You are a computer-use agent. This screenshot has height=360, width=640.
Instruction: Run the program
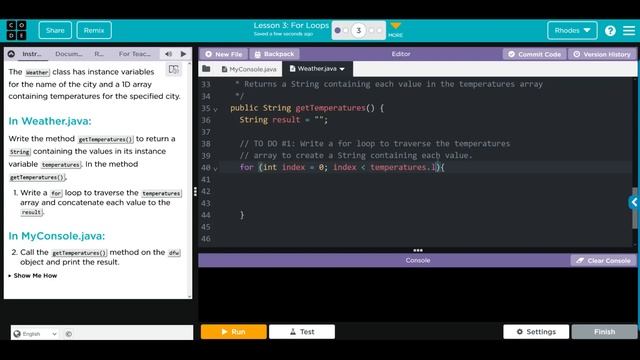(233, 332)
